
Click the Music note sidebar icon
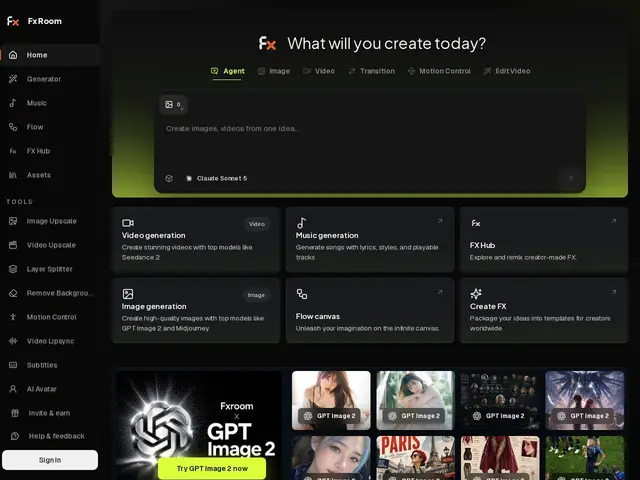point(13,103)
